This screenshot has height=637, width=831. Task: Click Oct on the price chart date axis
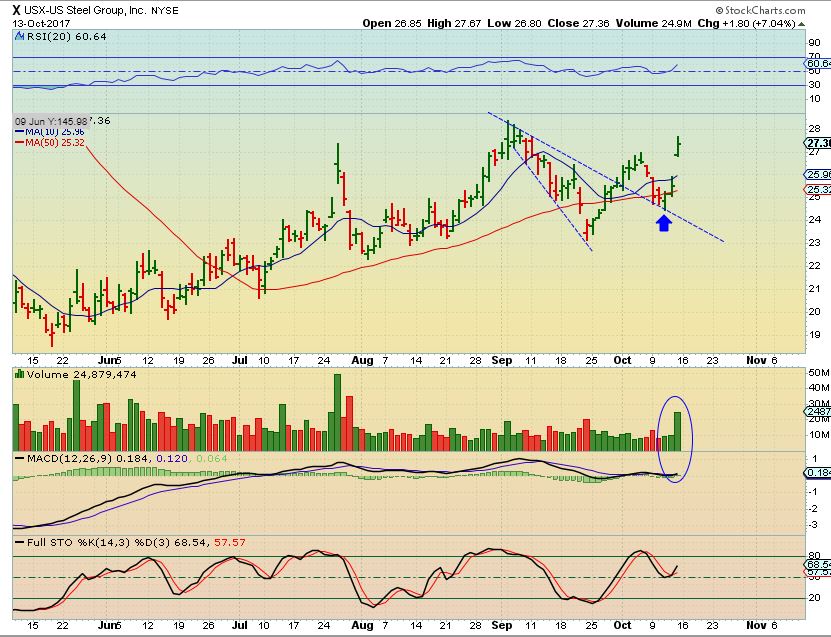tap(622, 360)
